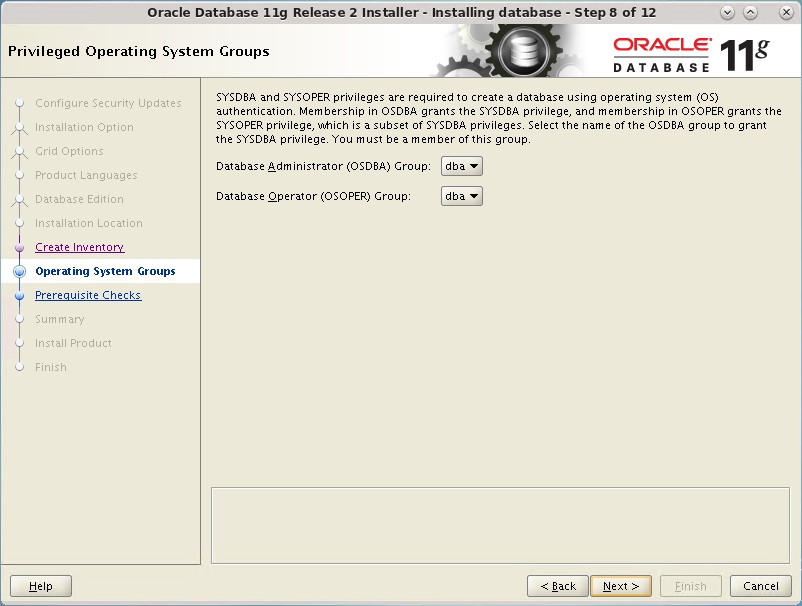
Task: Click the Summary step label
Action: tap(60, 319)
